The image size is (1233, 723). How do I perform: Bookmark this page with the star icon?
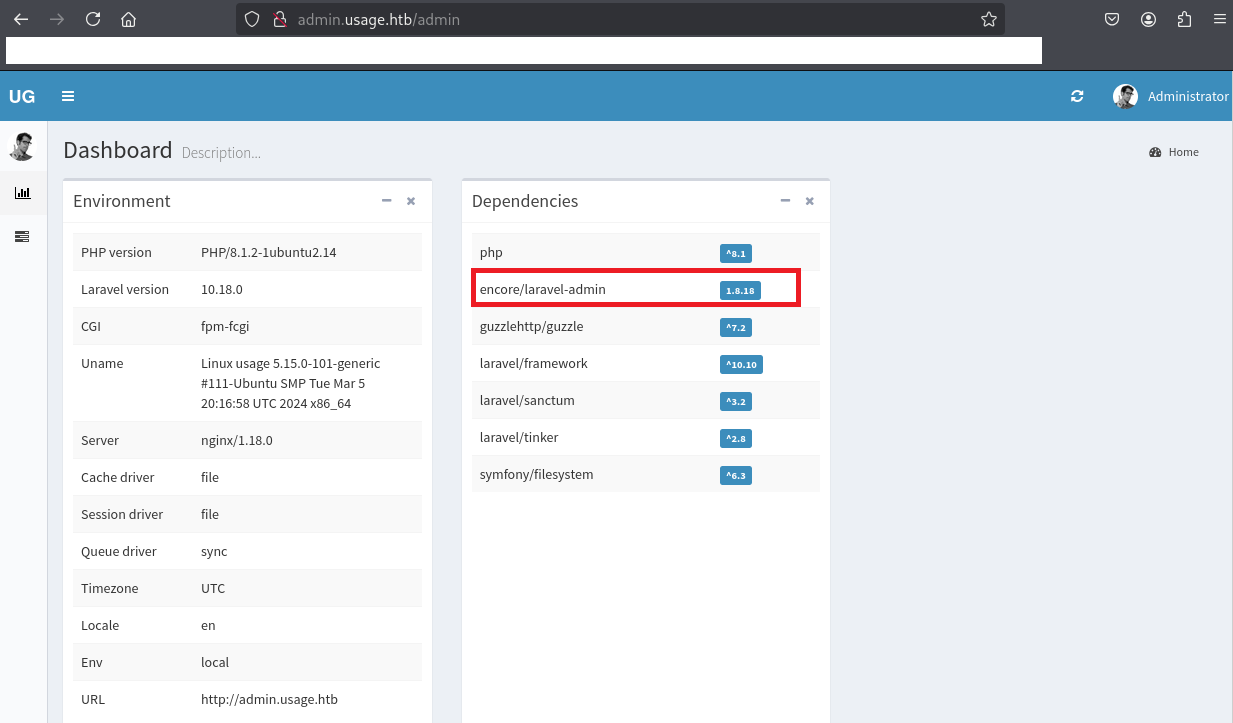coord(988,19)
